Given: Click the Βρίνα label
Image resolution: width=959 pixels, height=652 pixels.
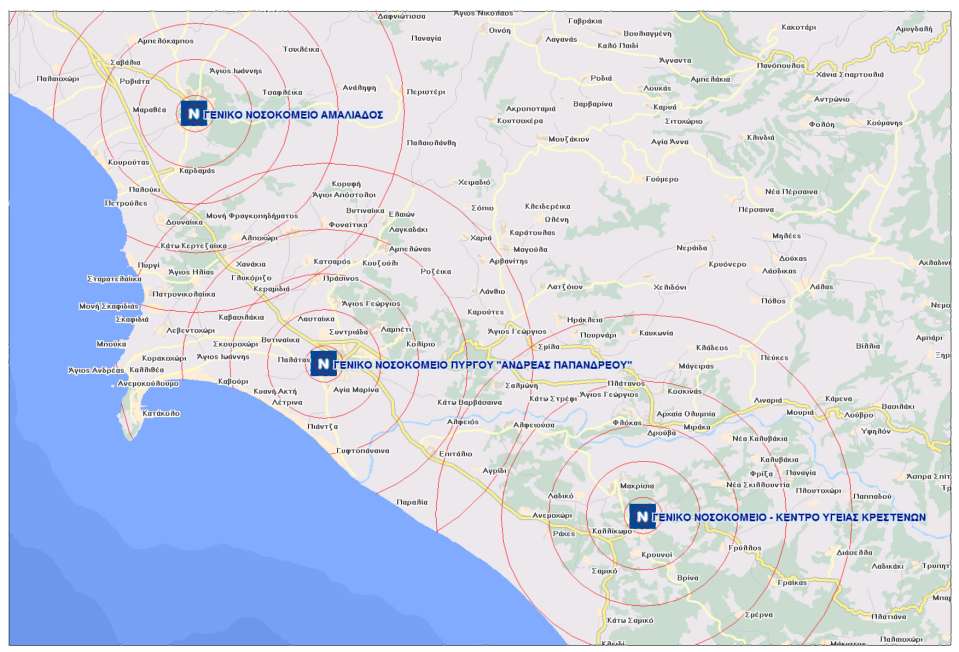Looking at the screenshot, I should 687,578.
